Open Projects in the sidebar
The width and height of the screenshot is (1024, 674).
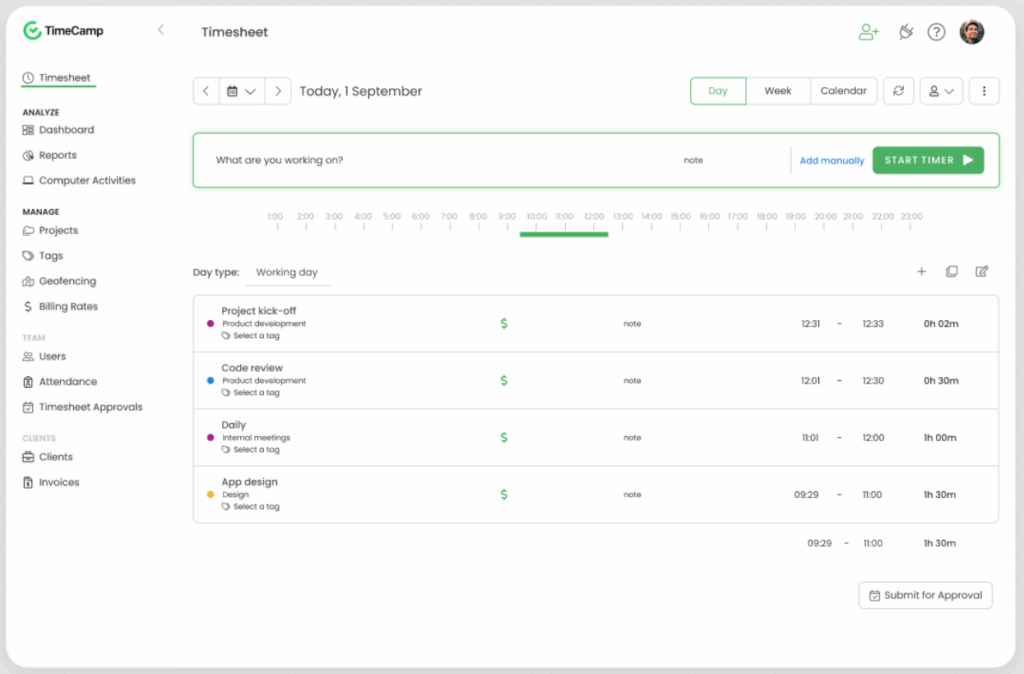50,231
